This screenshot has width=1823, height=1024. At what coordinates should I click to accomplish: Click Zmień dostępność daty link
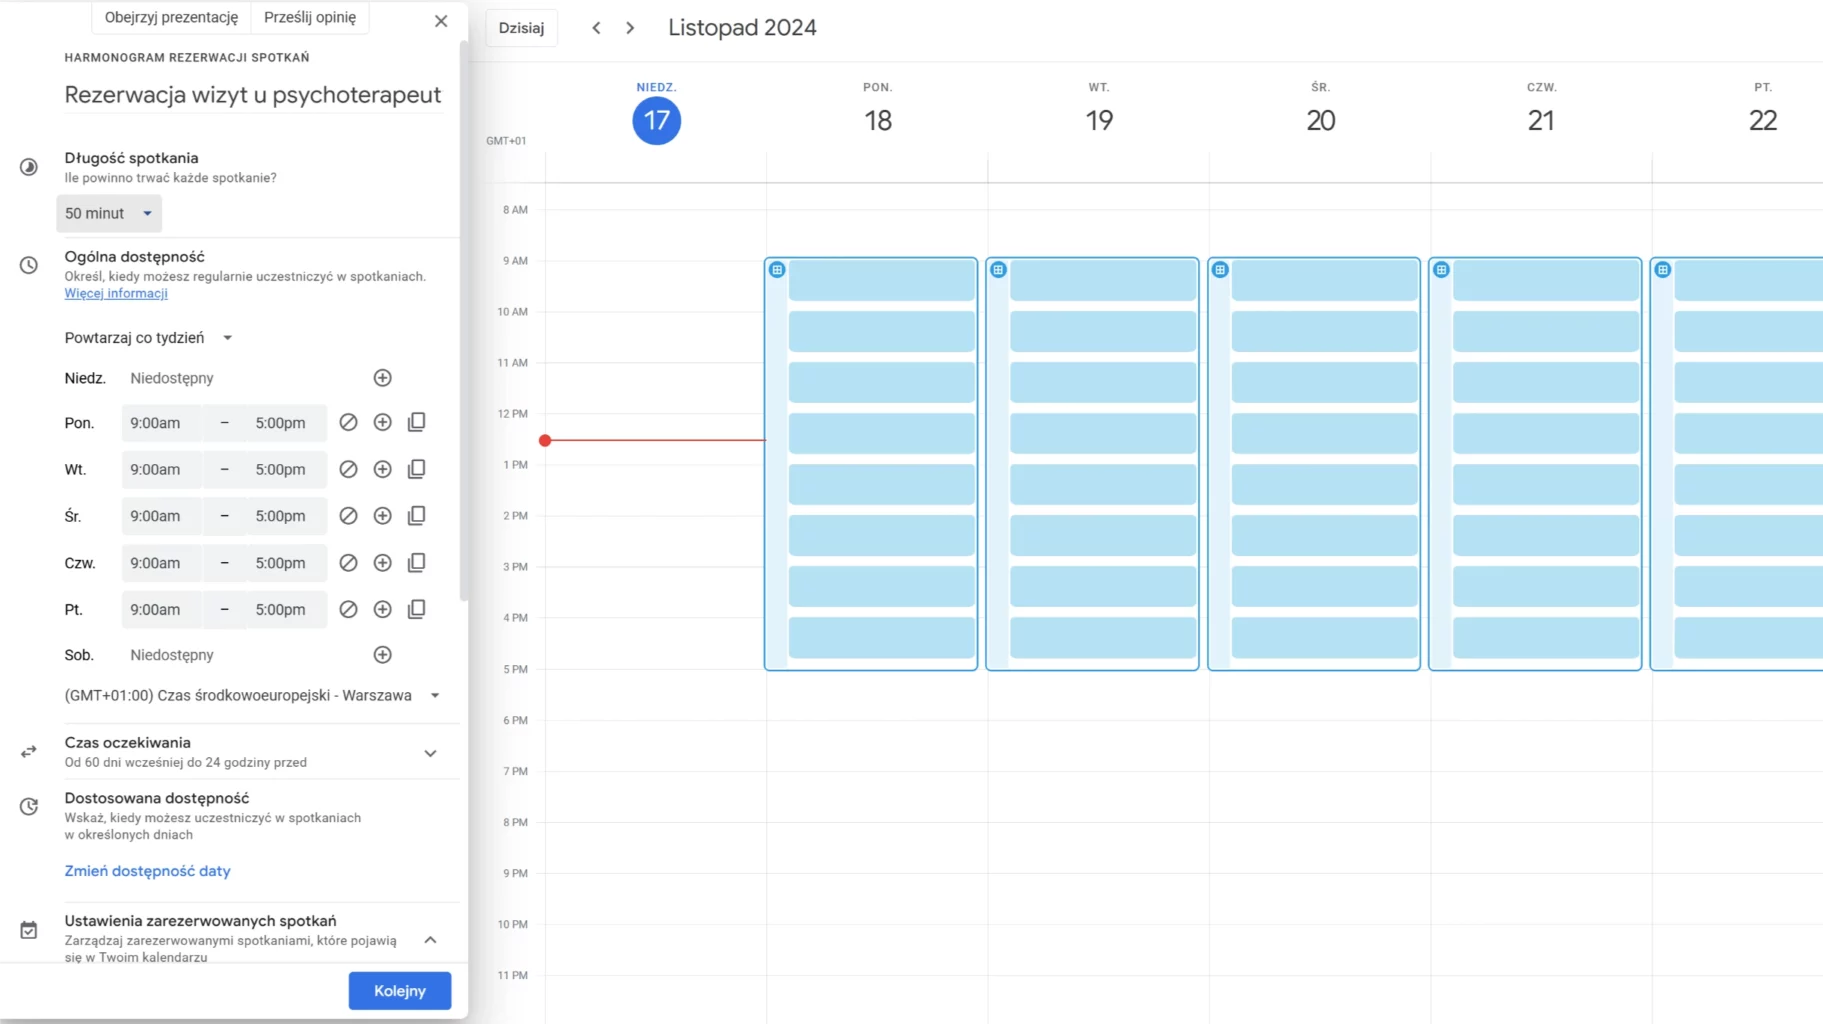[x=147, y=871]
